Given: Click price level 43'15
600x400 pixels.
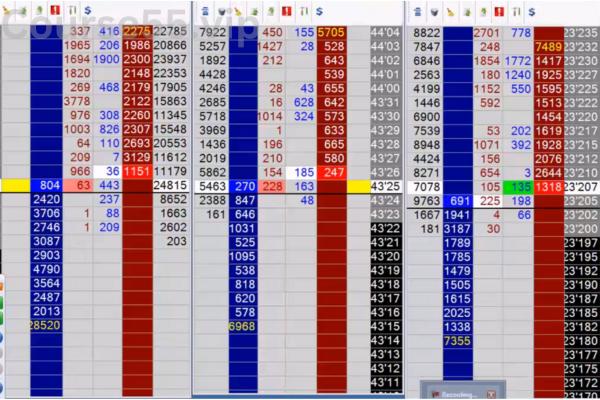Looking at the screenshot, I should pyautogui.click(x=386, y=327).
